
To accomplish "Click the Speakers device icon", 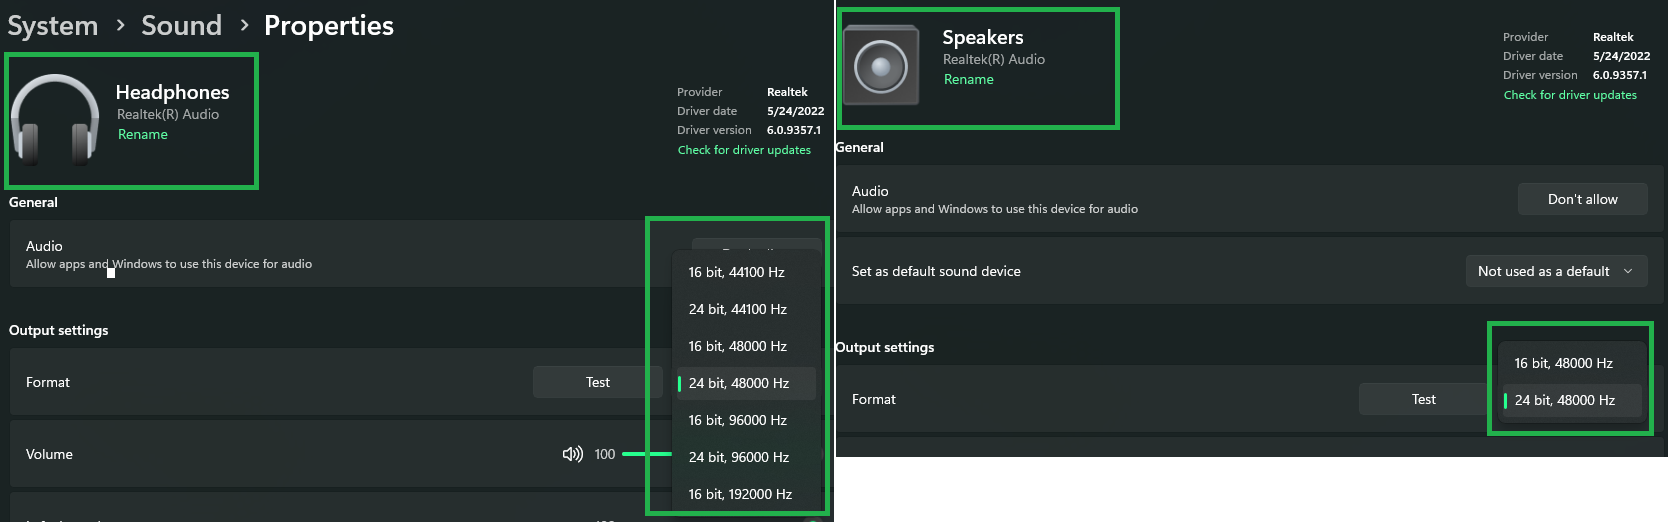I will (x=881, y=66).
